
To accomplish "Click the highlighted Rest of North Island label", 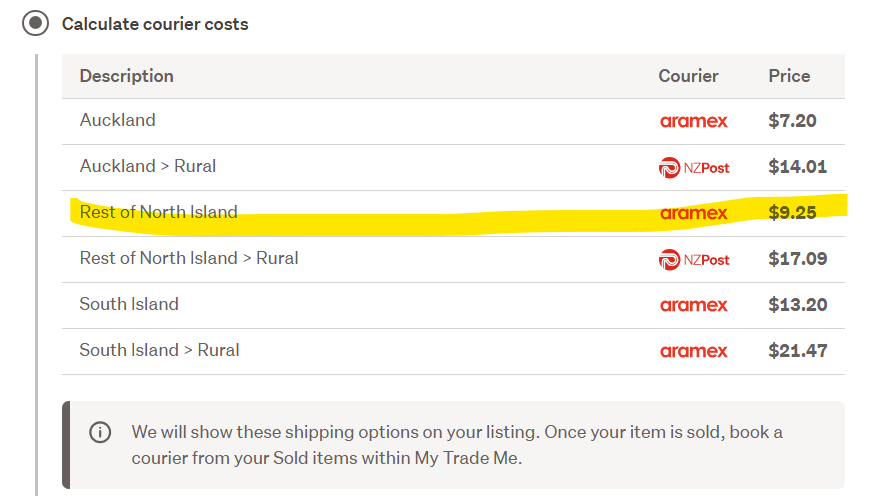I will (159, 212).
